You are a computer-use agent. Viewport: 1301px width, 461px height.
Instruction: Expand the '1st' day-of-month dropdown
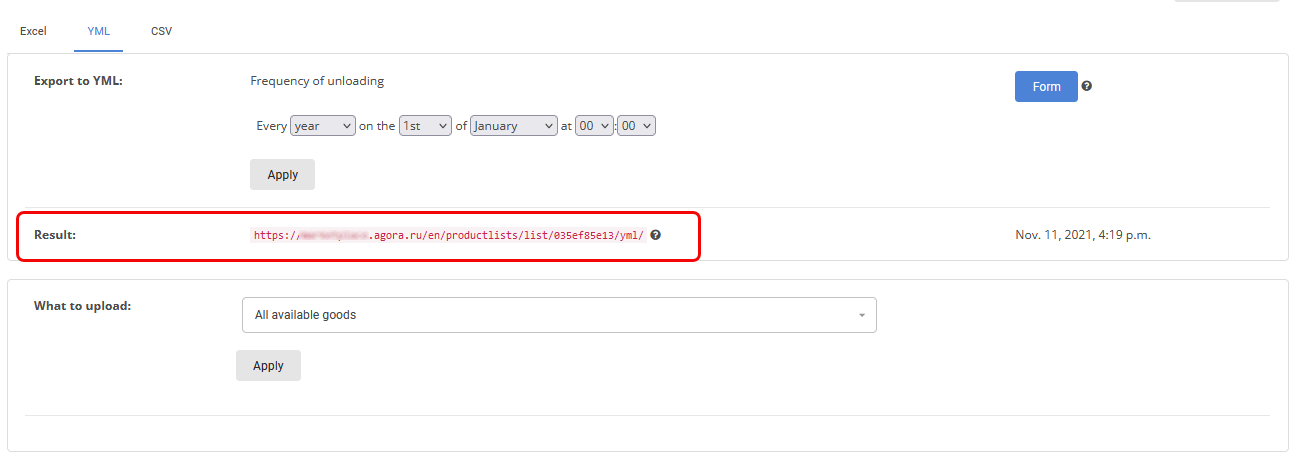click(425, 126)
